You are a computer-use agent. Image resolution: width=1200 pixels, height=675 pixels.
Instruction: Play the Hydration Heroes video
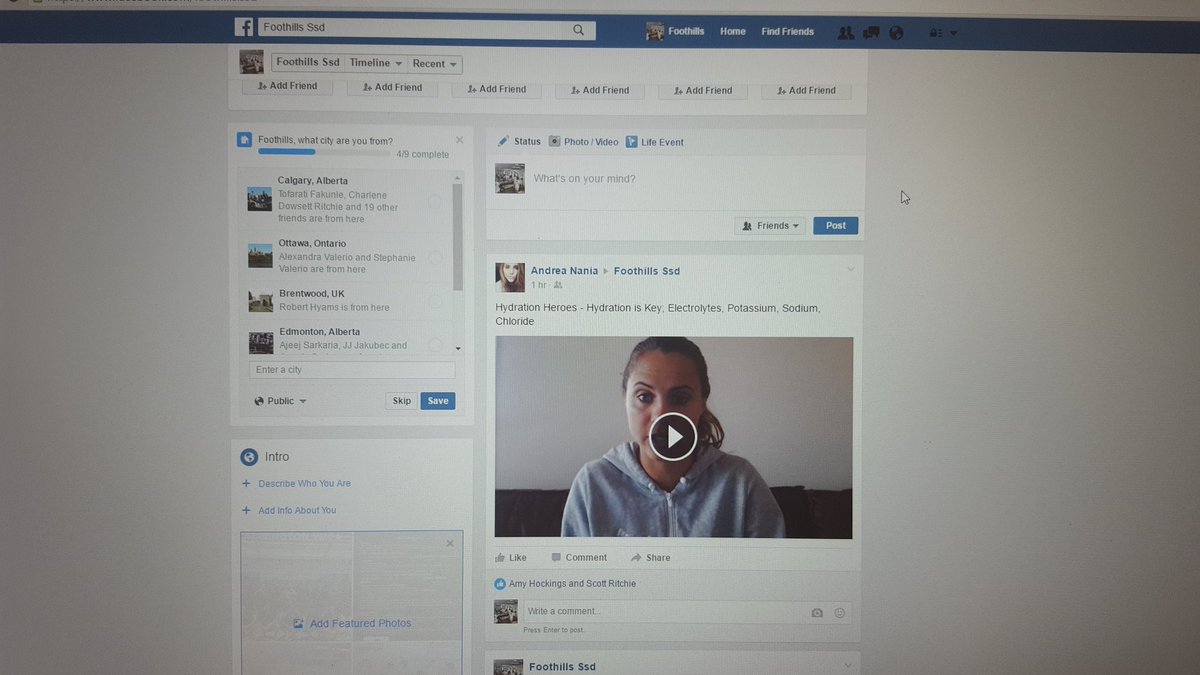pos(673,436)
